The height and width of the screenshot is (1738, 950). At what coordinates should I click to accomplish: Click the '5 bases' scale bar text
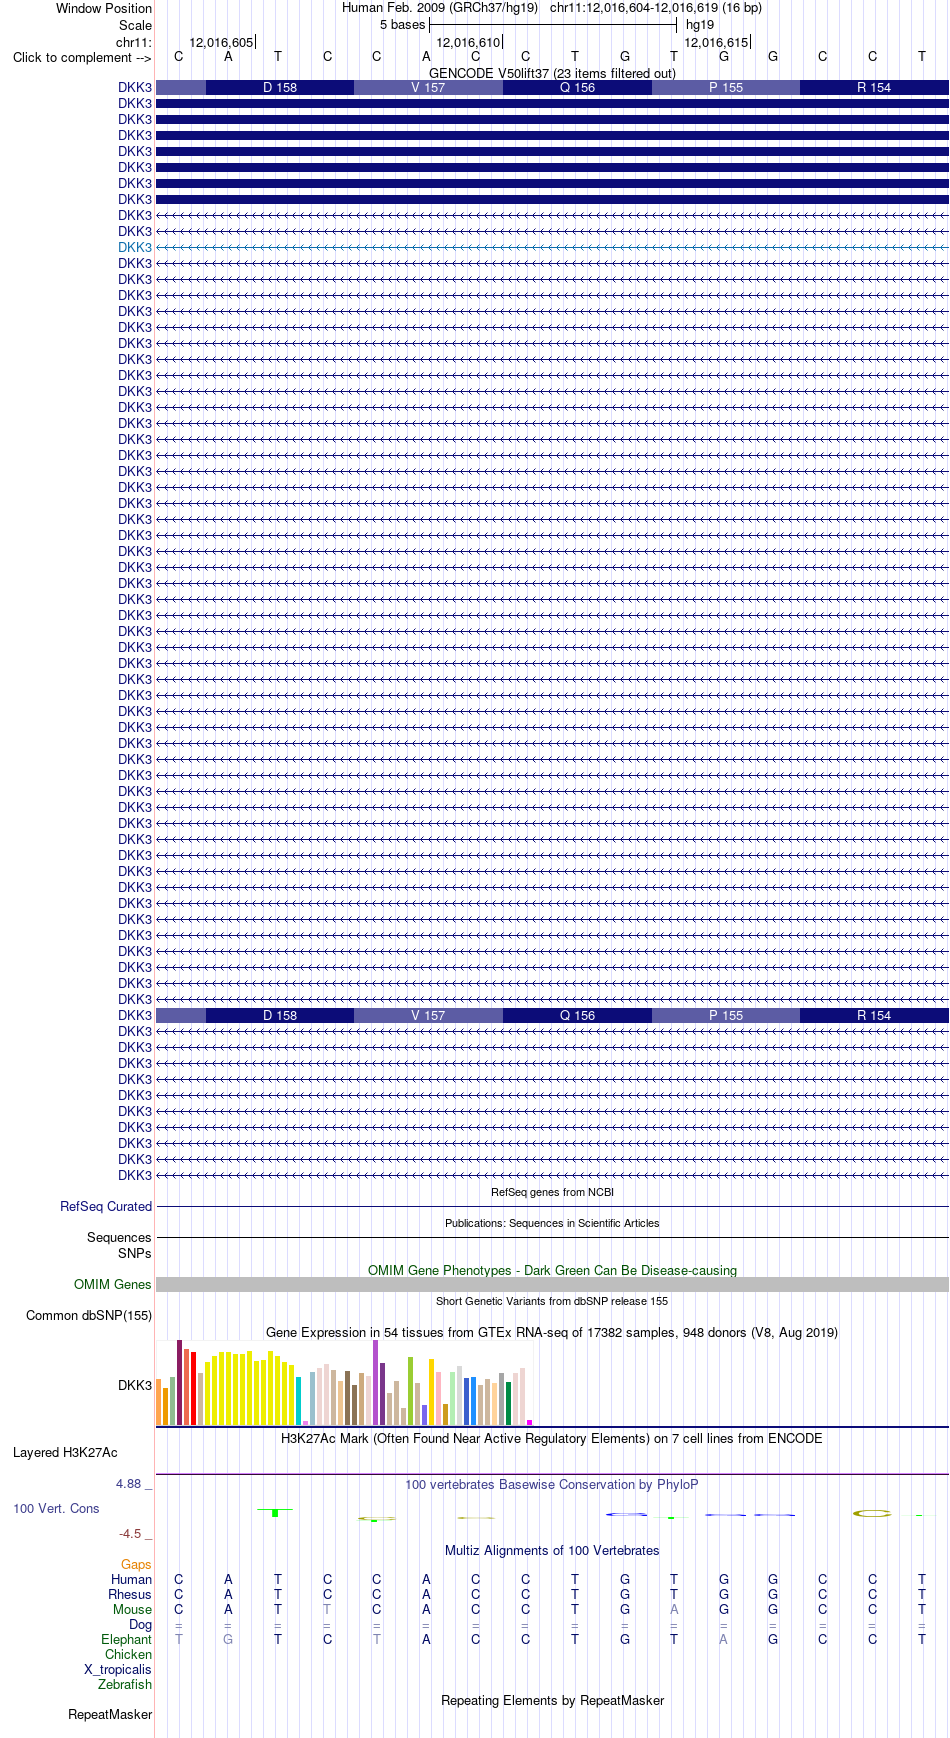point(402,25)
